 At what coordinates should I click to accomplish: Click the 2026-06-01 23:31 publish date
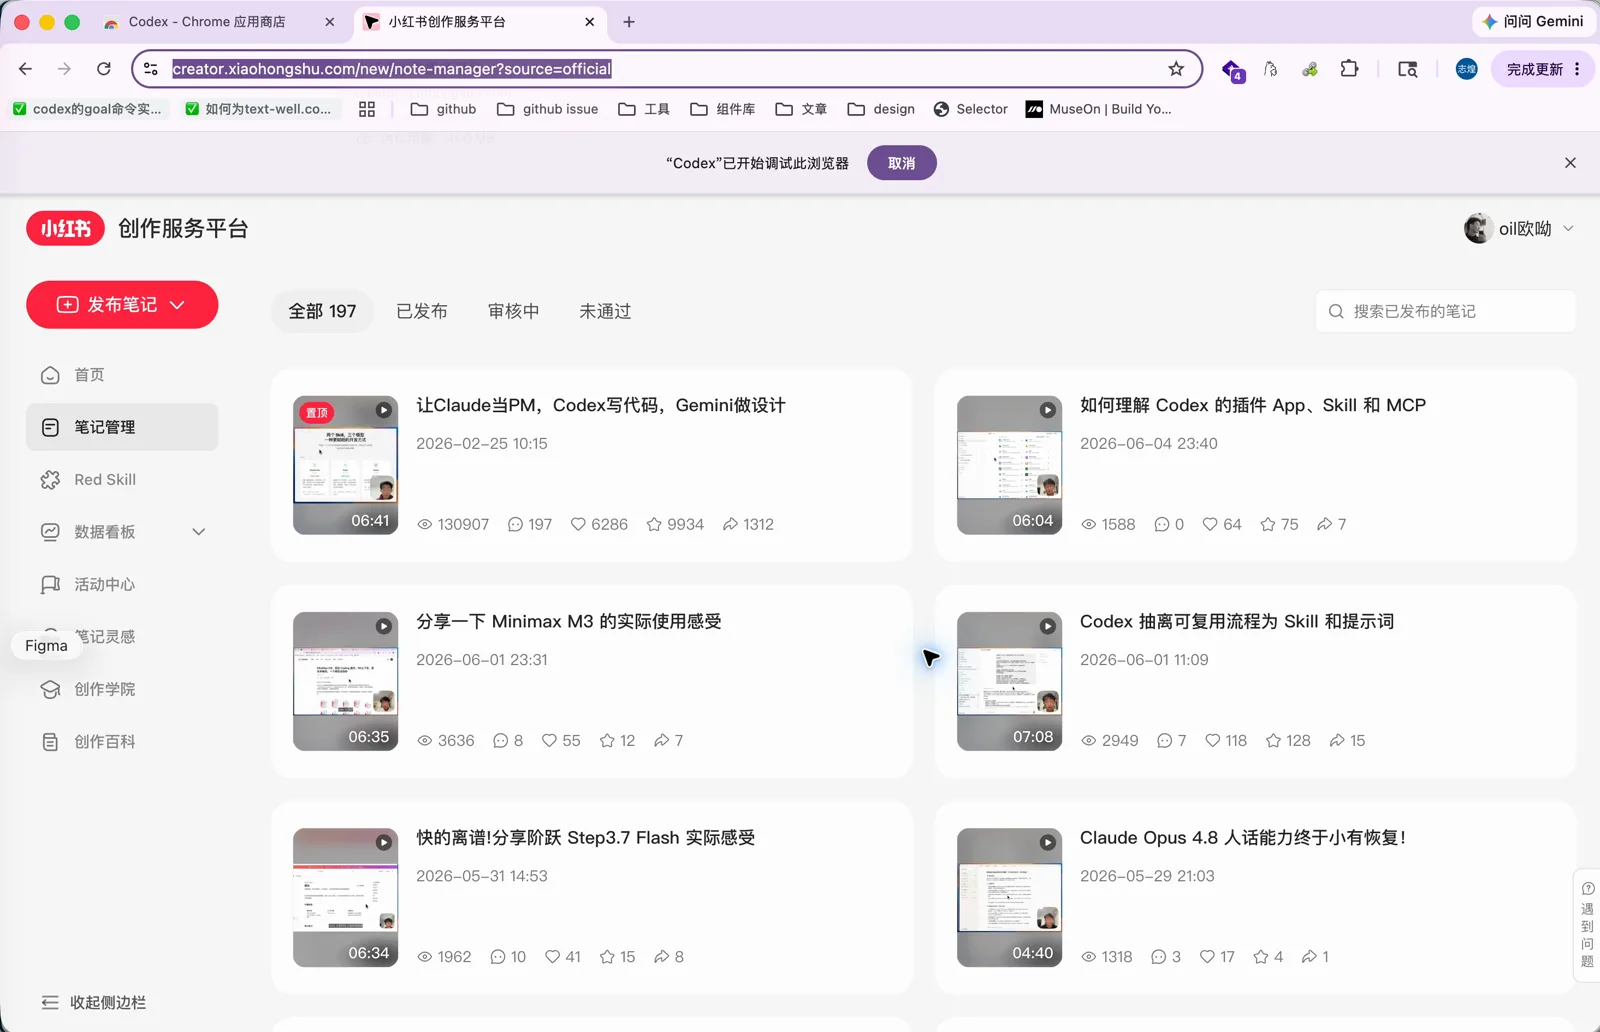[482, 660]
